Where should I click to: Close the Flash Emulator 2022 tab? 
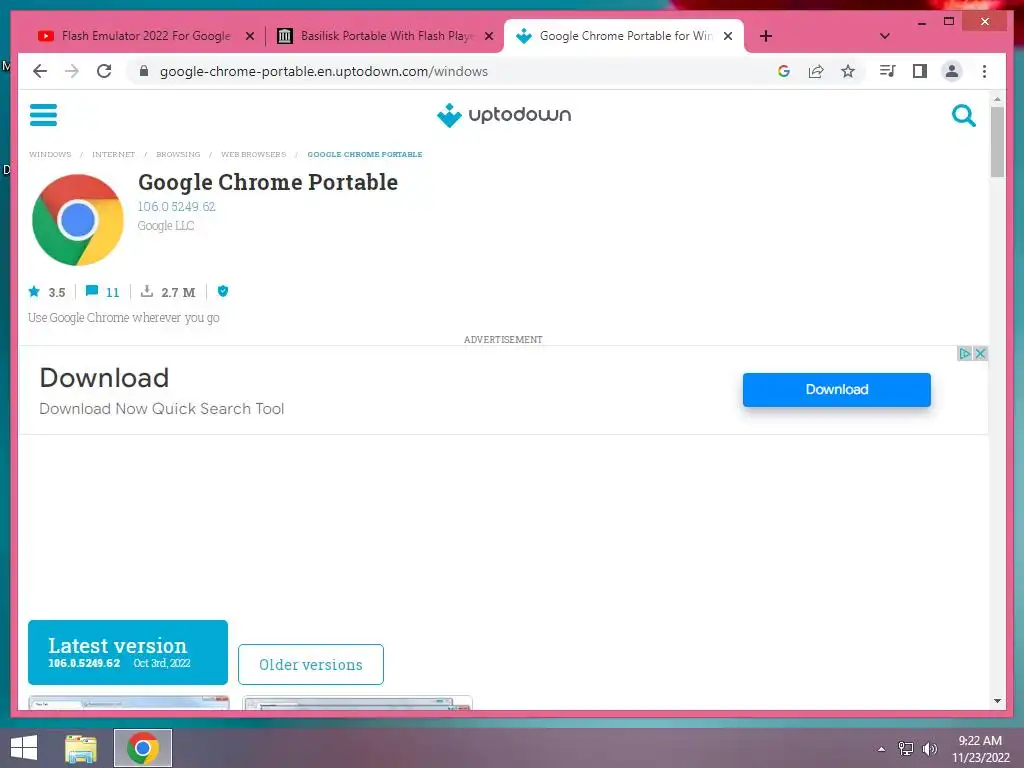coord(249,36)
